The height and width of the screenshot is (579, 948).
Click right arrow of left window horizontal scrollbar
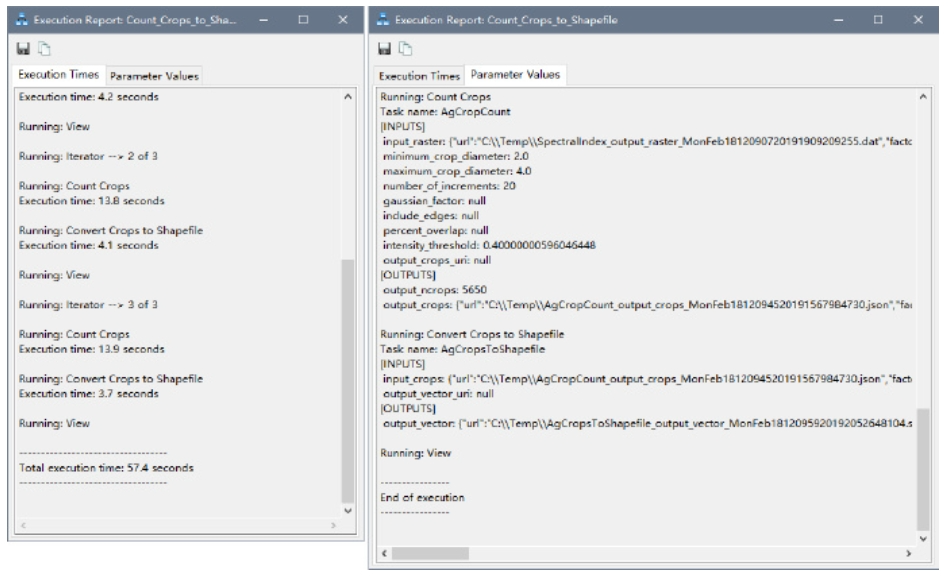tap(333, 526)
